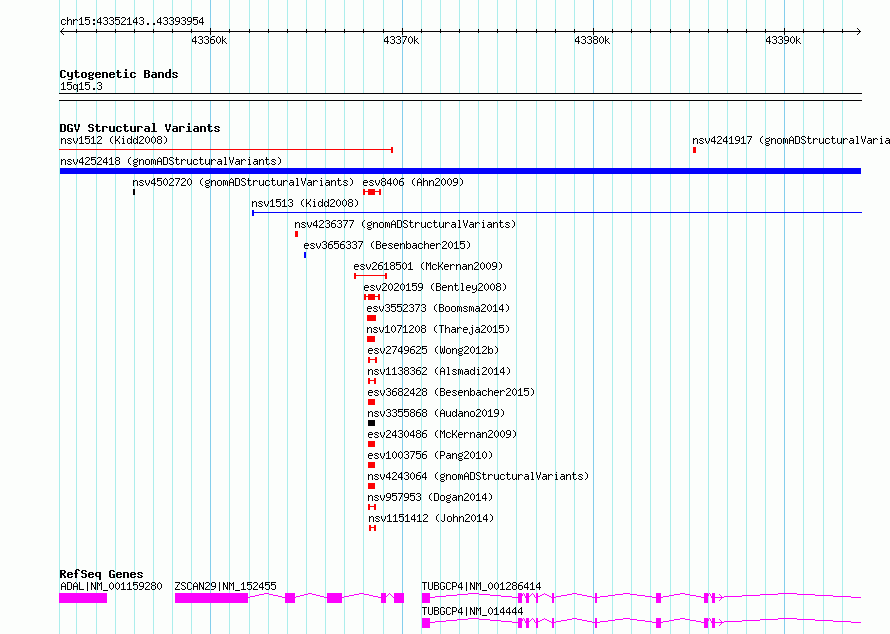Click the RefSeq Genes track title
The image size is (890, 634).
tap(101, 574)
